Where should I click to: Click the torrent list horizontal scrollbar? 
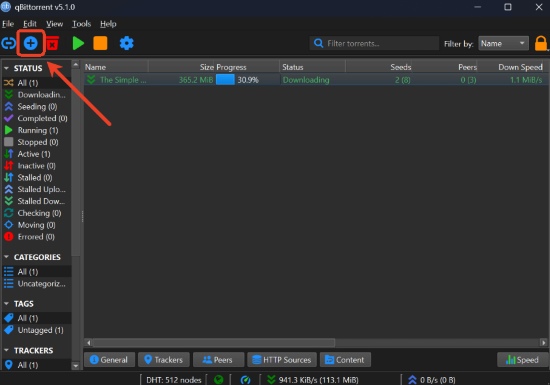[214, 342]
